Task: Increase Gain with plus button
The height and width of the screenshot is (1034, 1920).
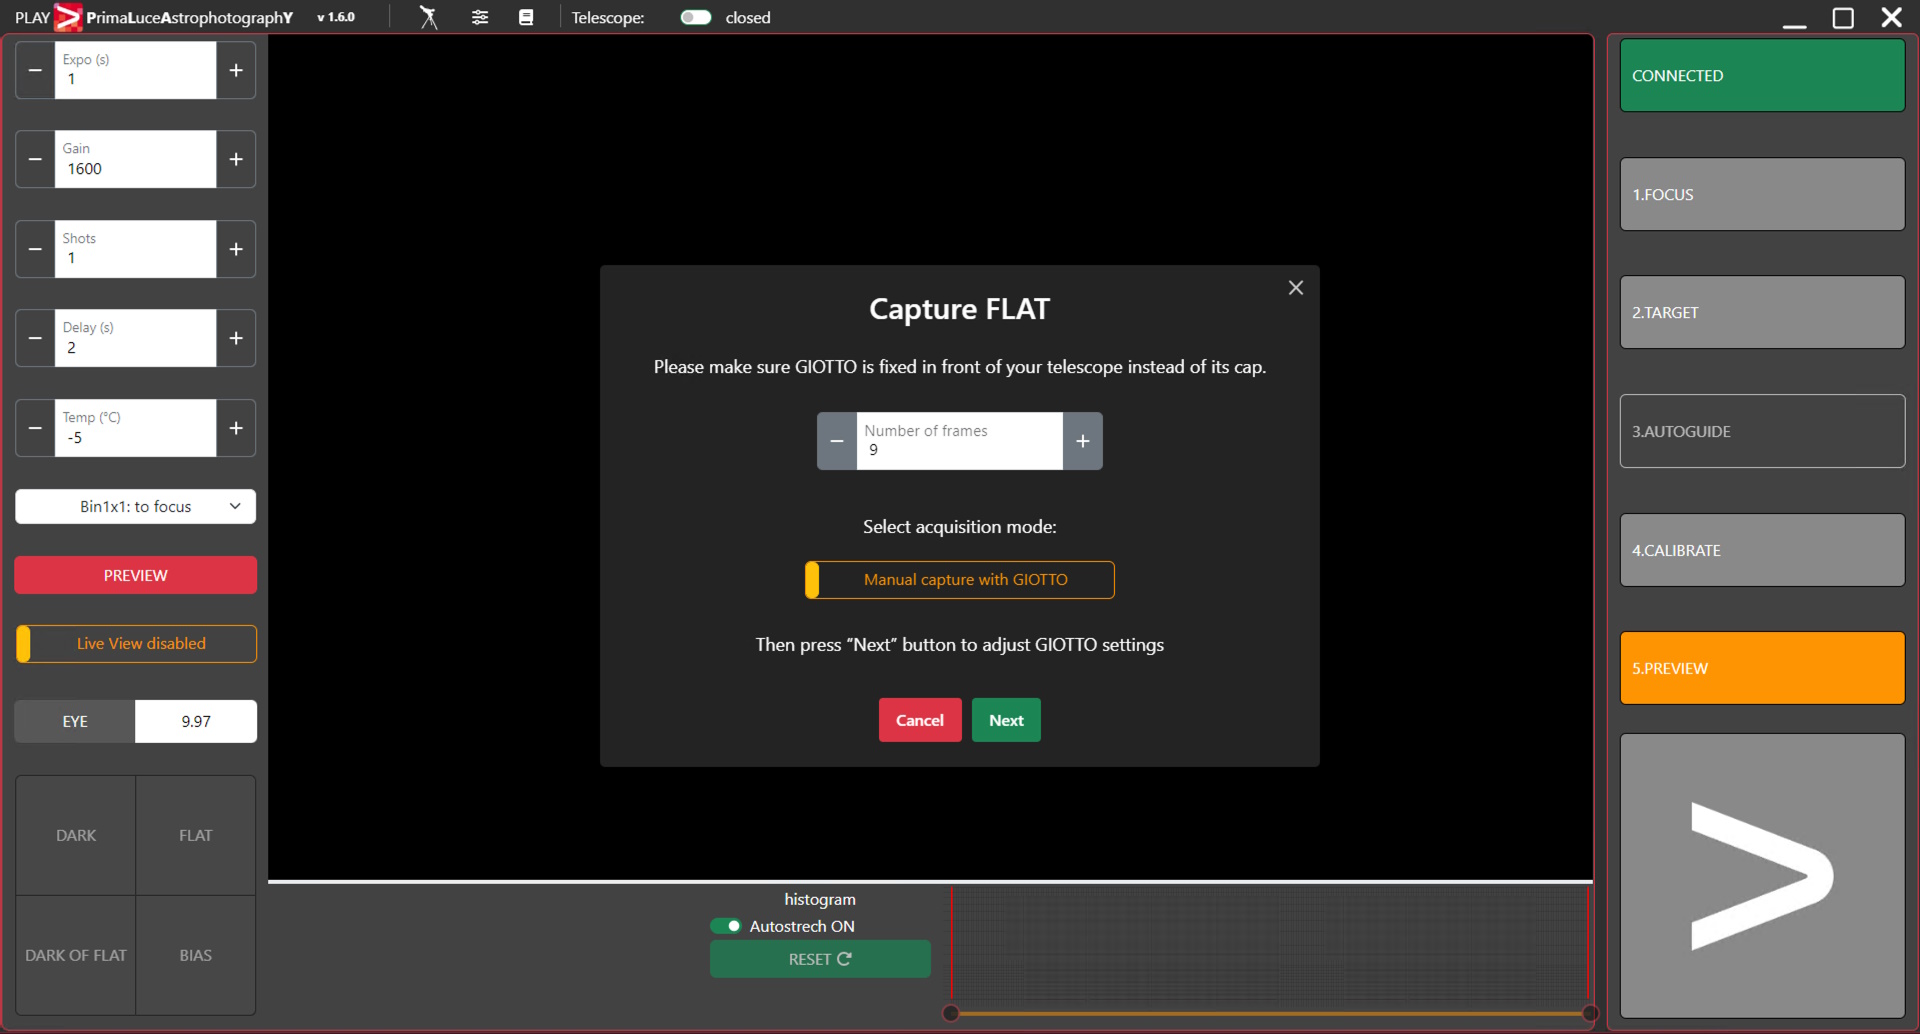Action: pyautogui.click(x=236, y=159)
